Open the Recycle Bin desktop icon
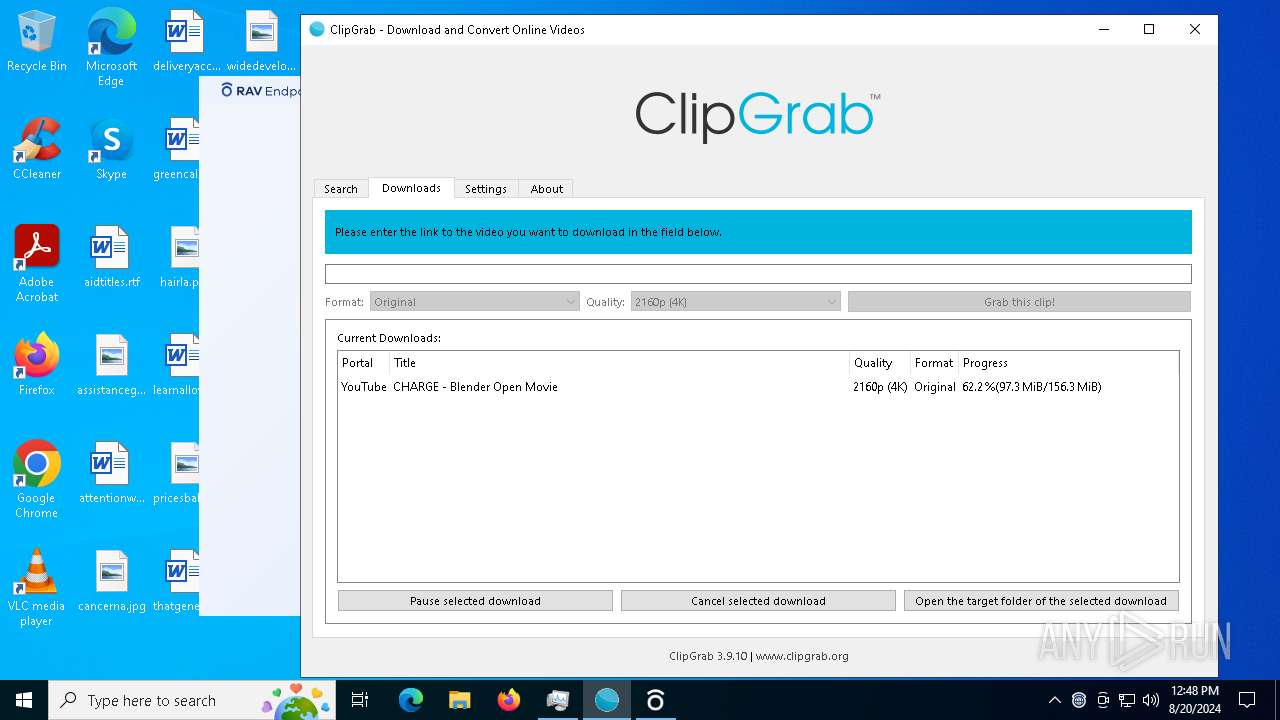This screenshot has width=1280, height=720. (x=37, y=41)
